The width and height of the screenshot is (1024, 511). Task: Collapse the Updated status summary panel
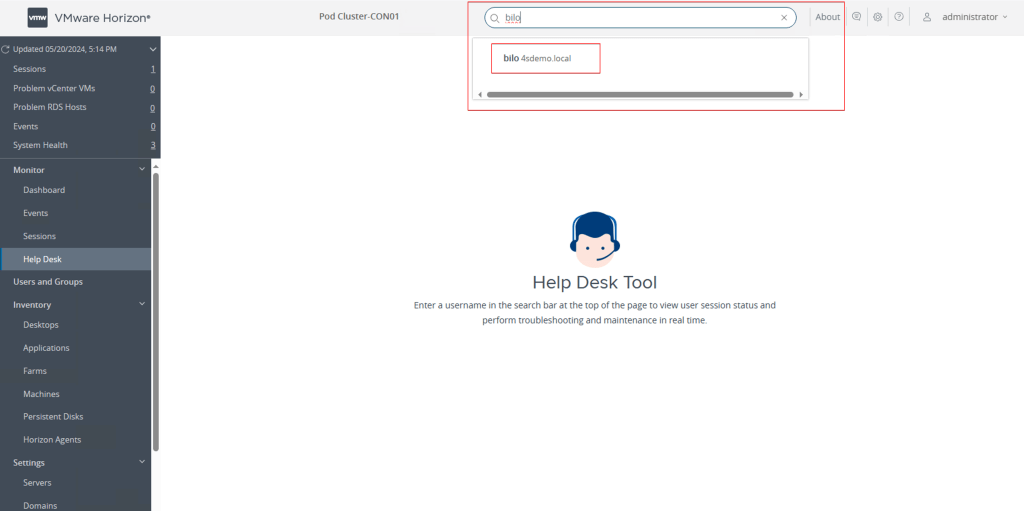[153, 49]
